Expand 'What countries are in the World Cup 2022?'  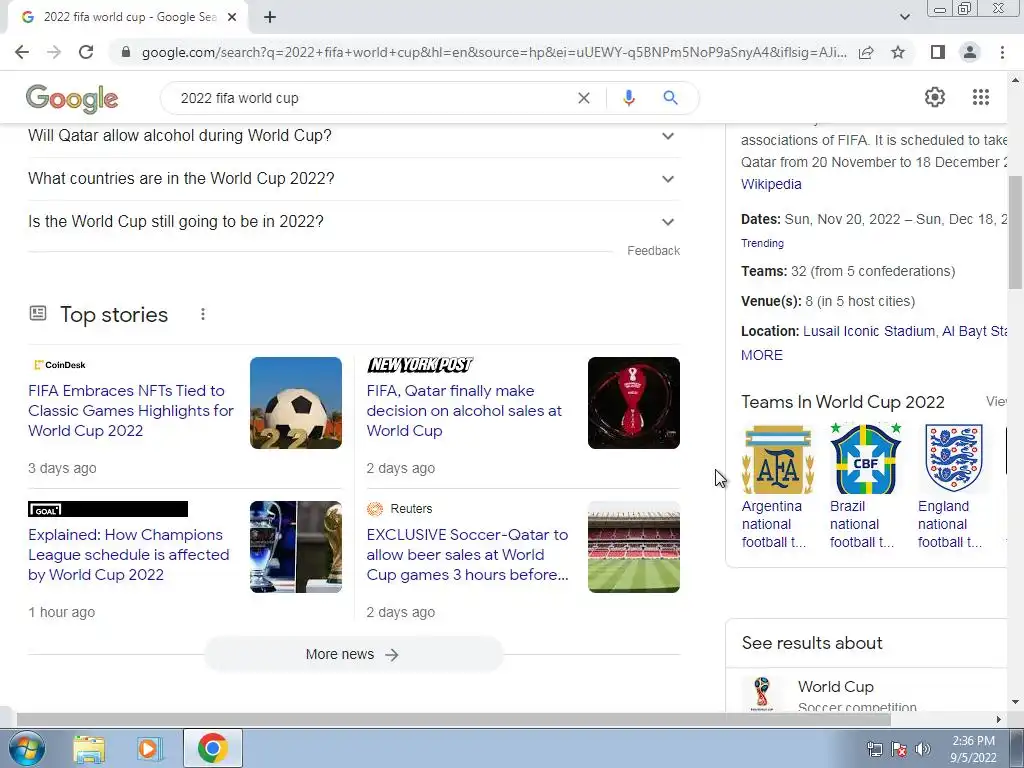pos(354,179)
